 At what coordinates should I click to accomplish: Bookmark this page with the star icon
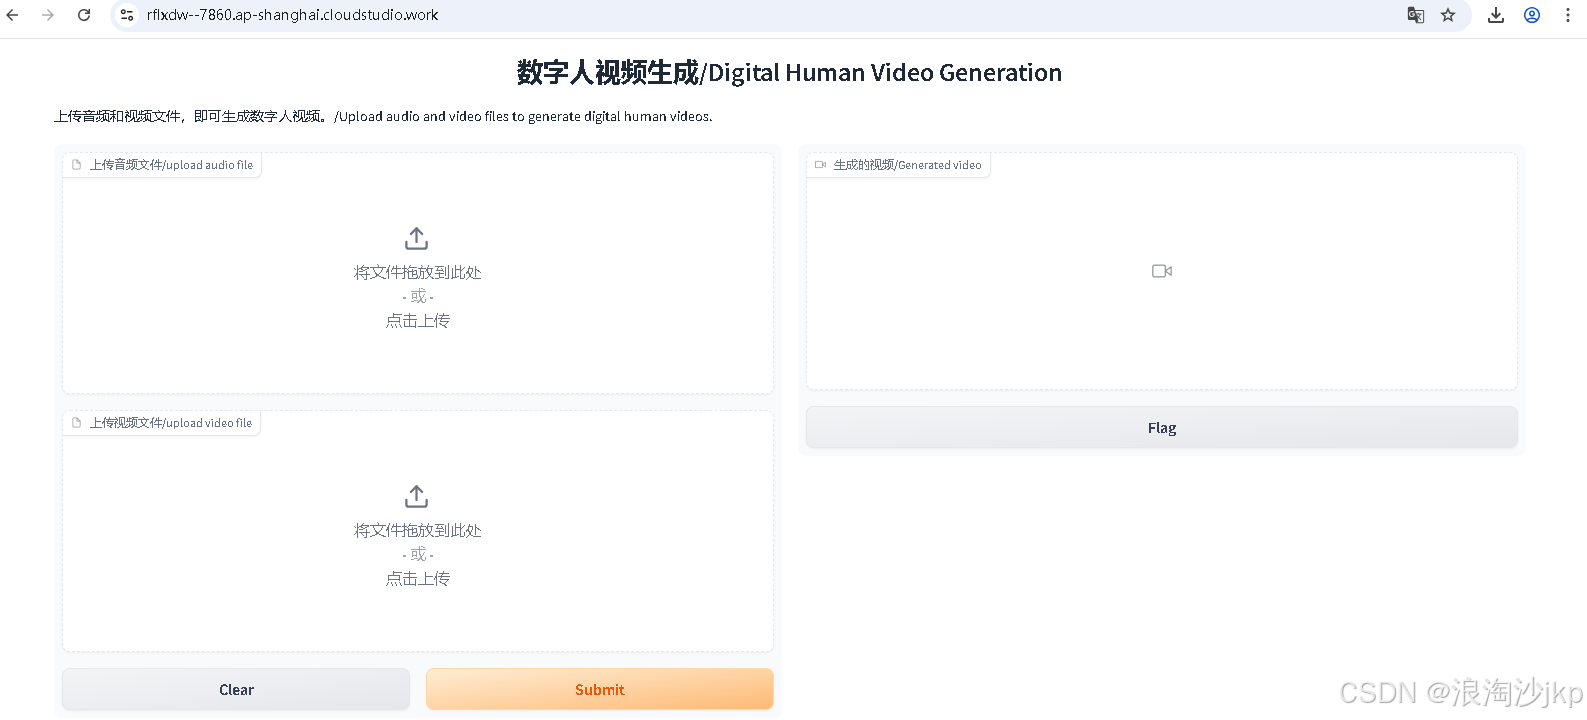1448,15
